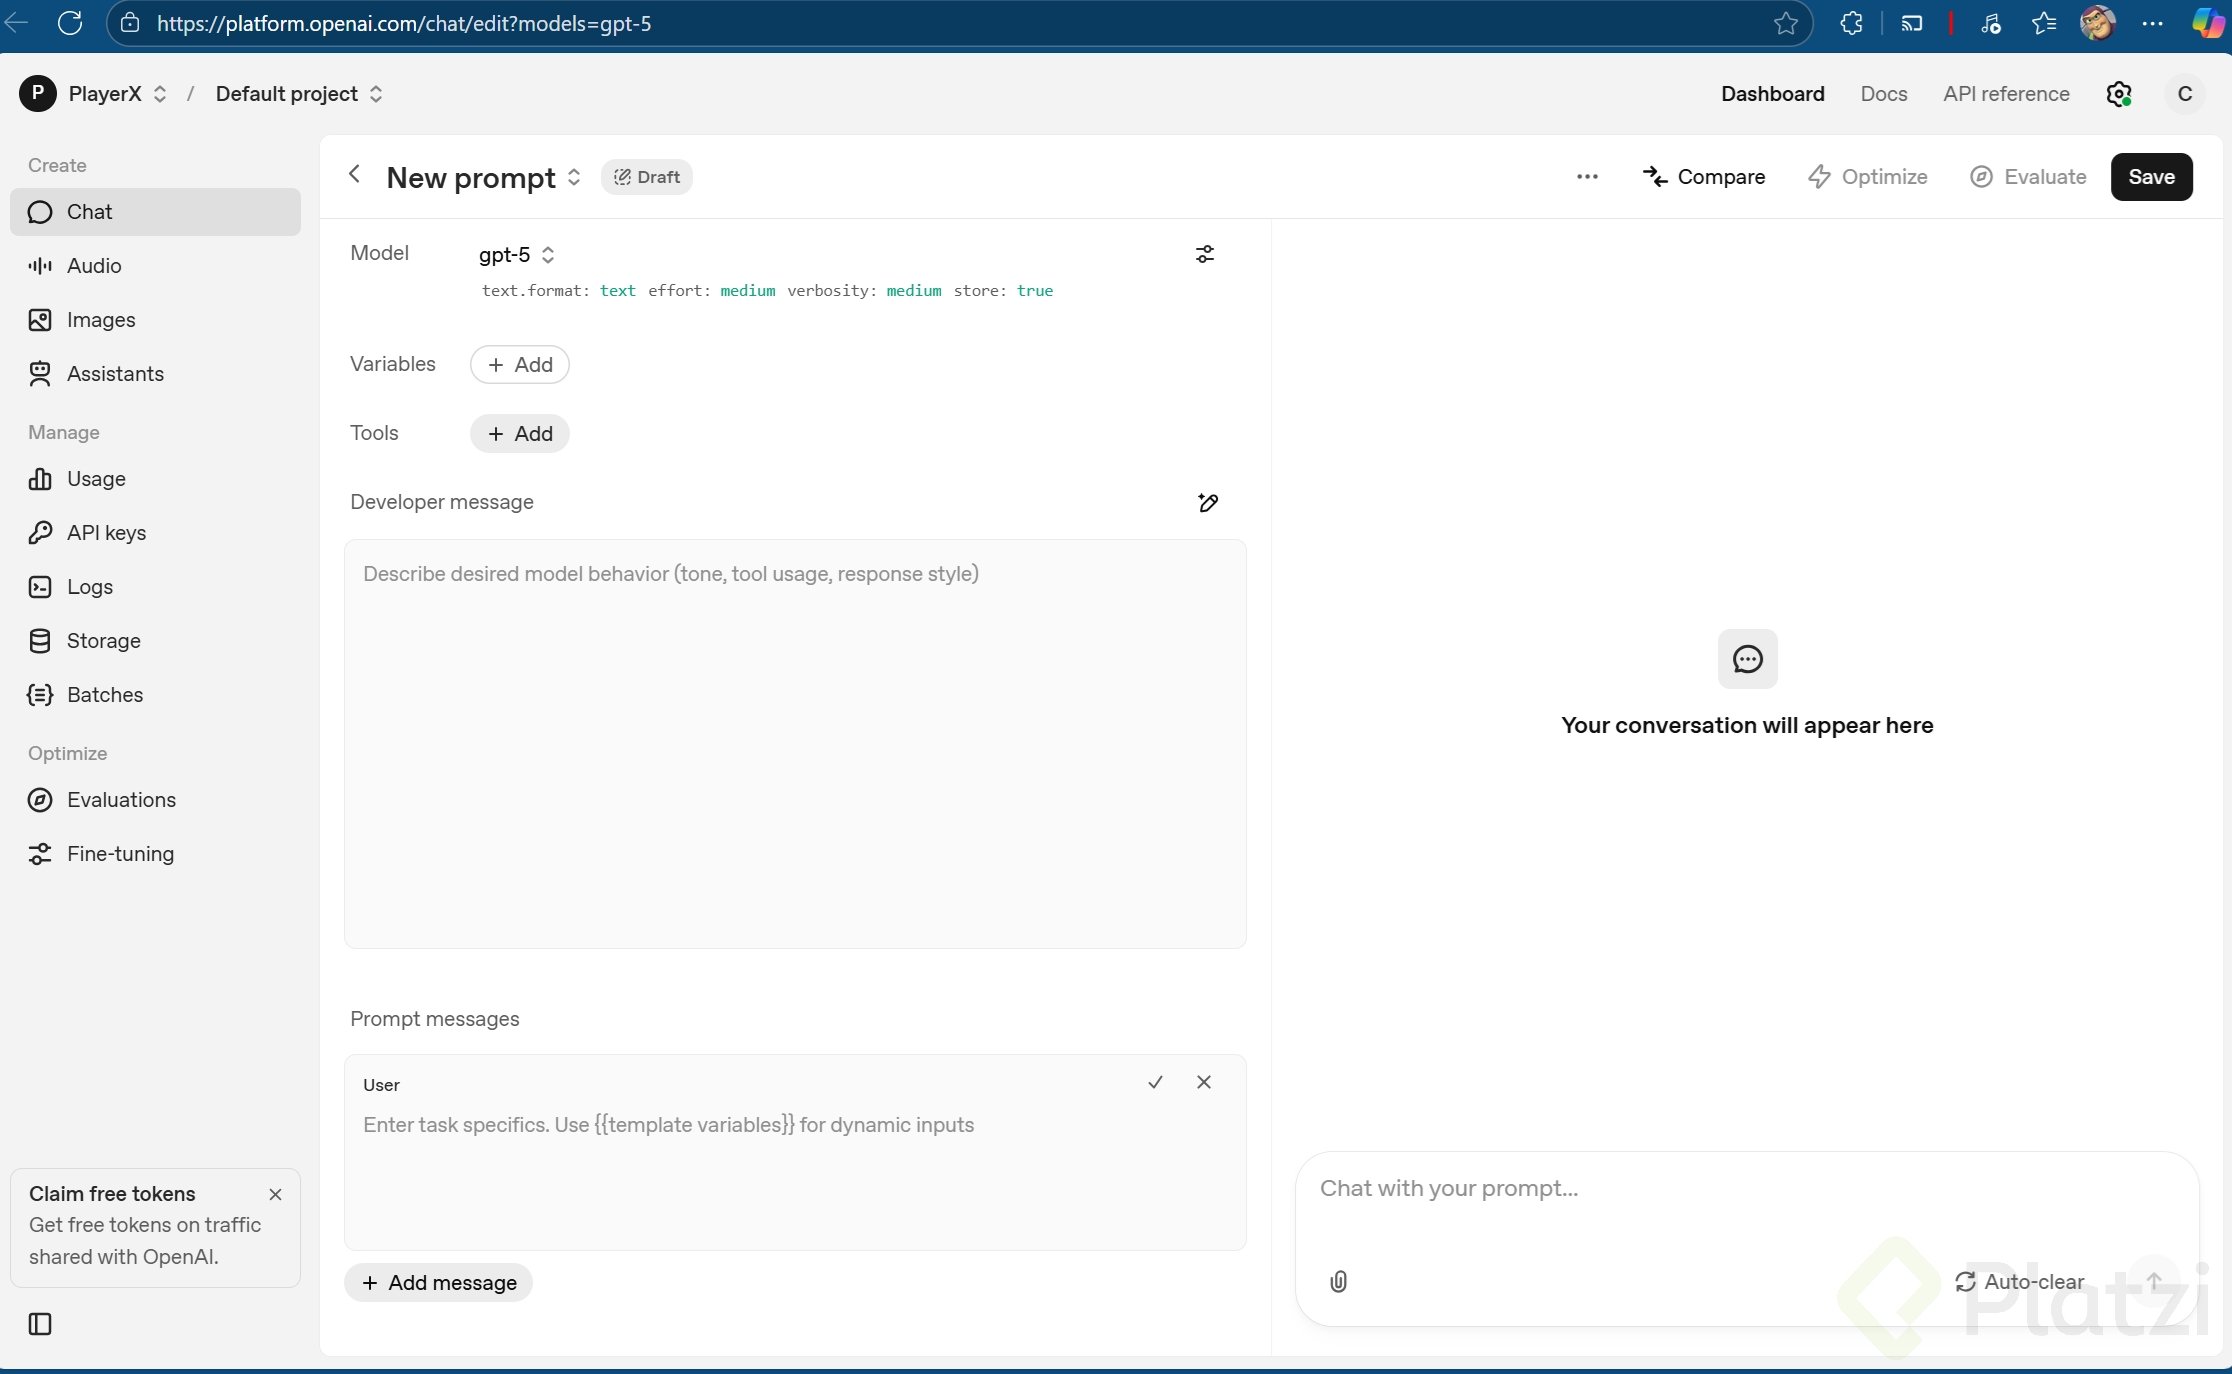Confirm user message with checkmark icon
Image resolution: width=2232 pixels, height=1374 pixels.
[x=1155, y=1082]
